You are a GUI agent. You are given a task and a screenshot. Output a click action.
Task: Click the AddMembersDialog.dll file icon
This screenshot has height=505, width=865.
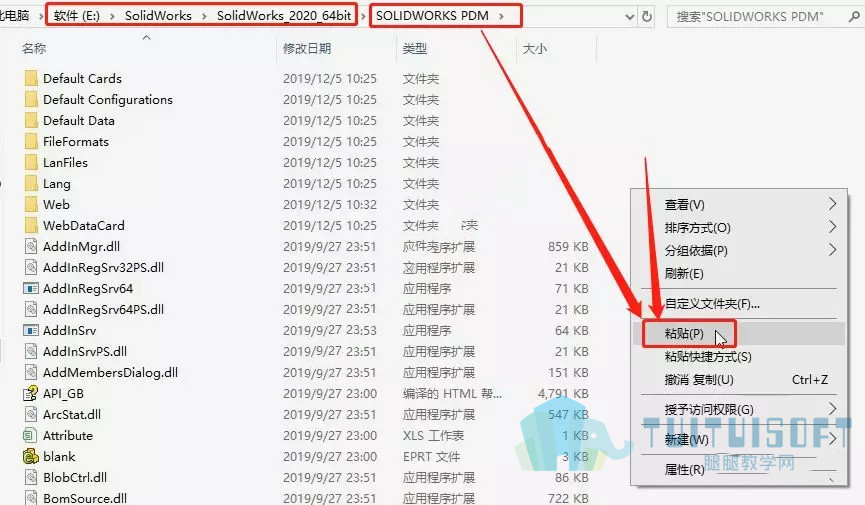click(31, 372)
